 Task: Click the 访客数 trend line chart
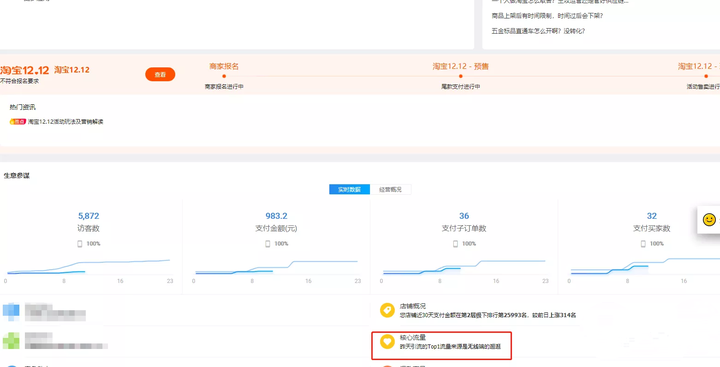pyautogui.click(x=89, y=267)
